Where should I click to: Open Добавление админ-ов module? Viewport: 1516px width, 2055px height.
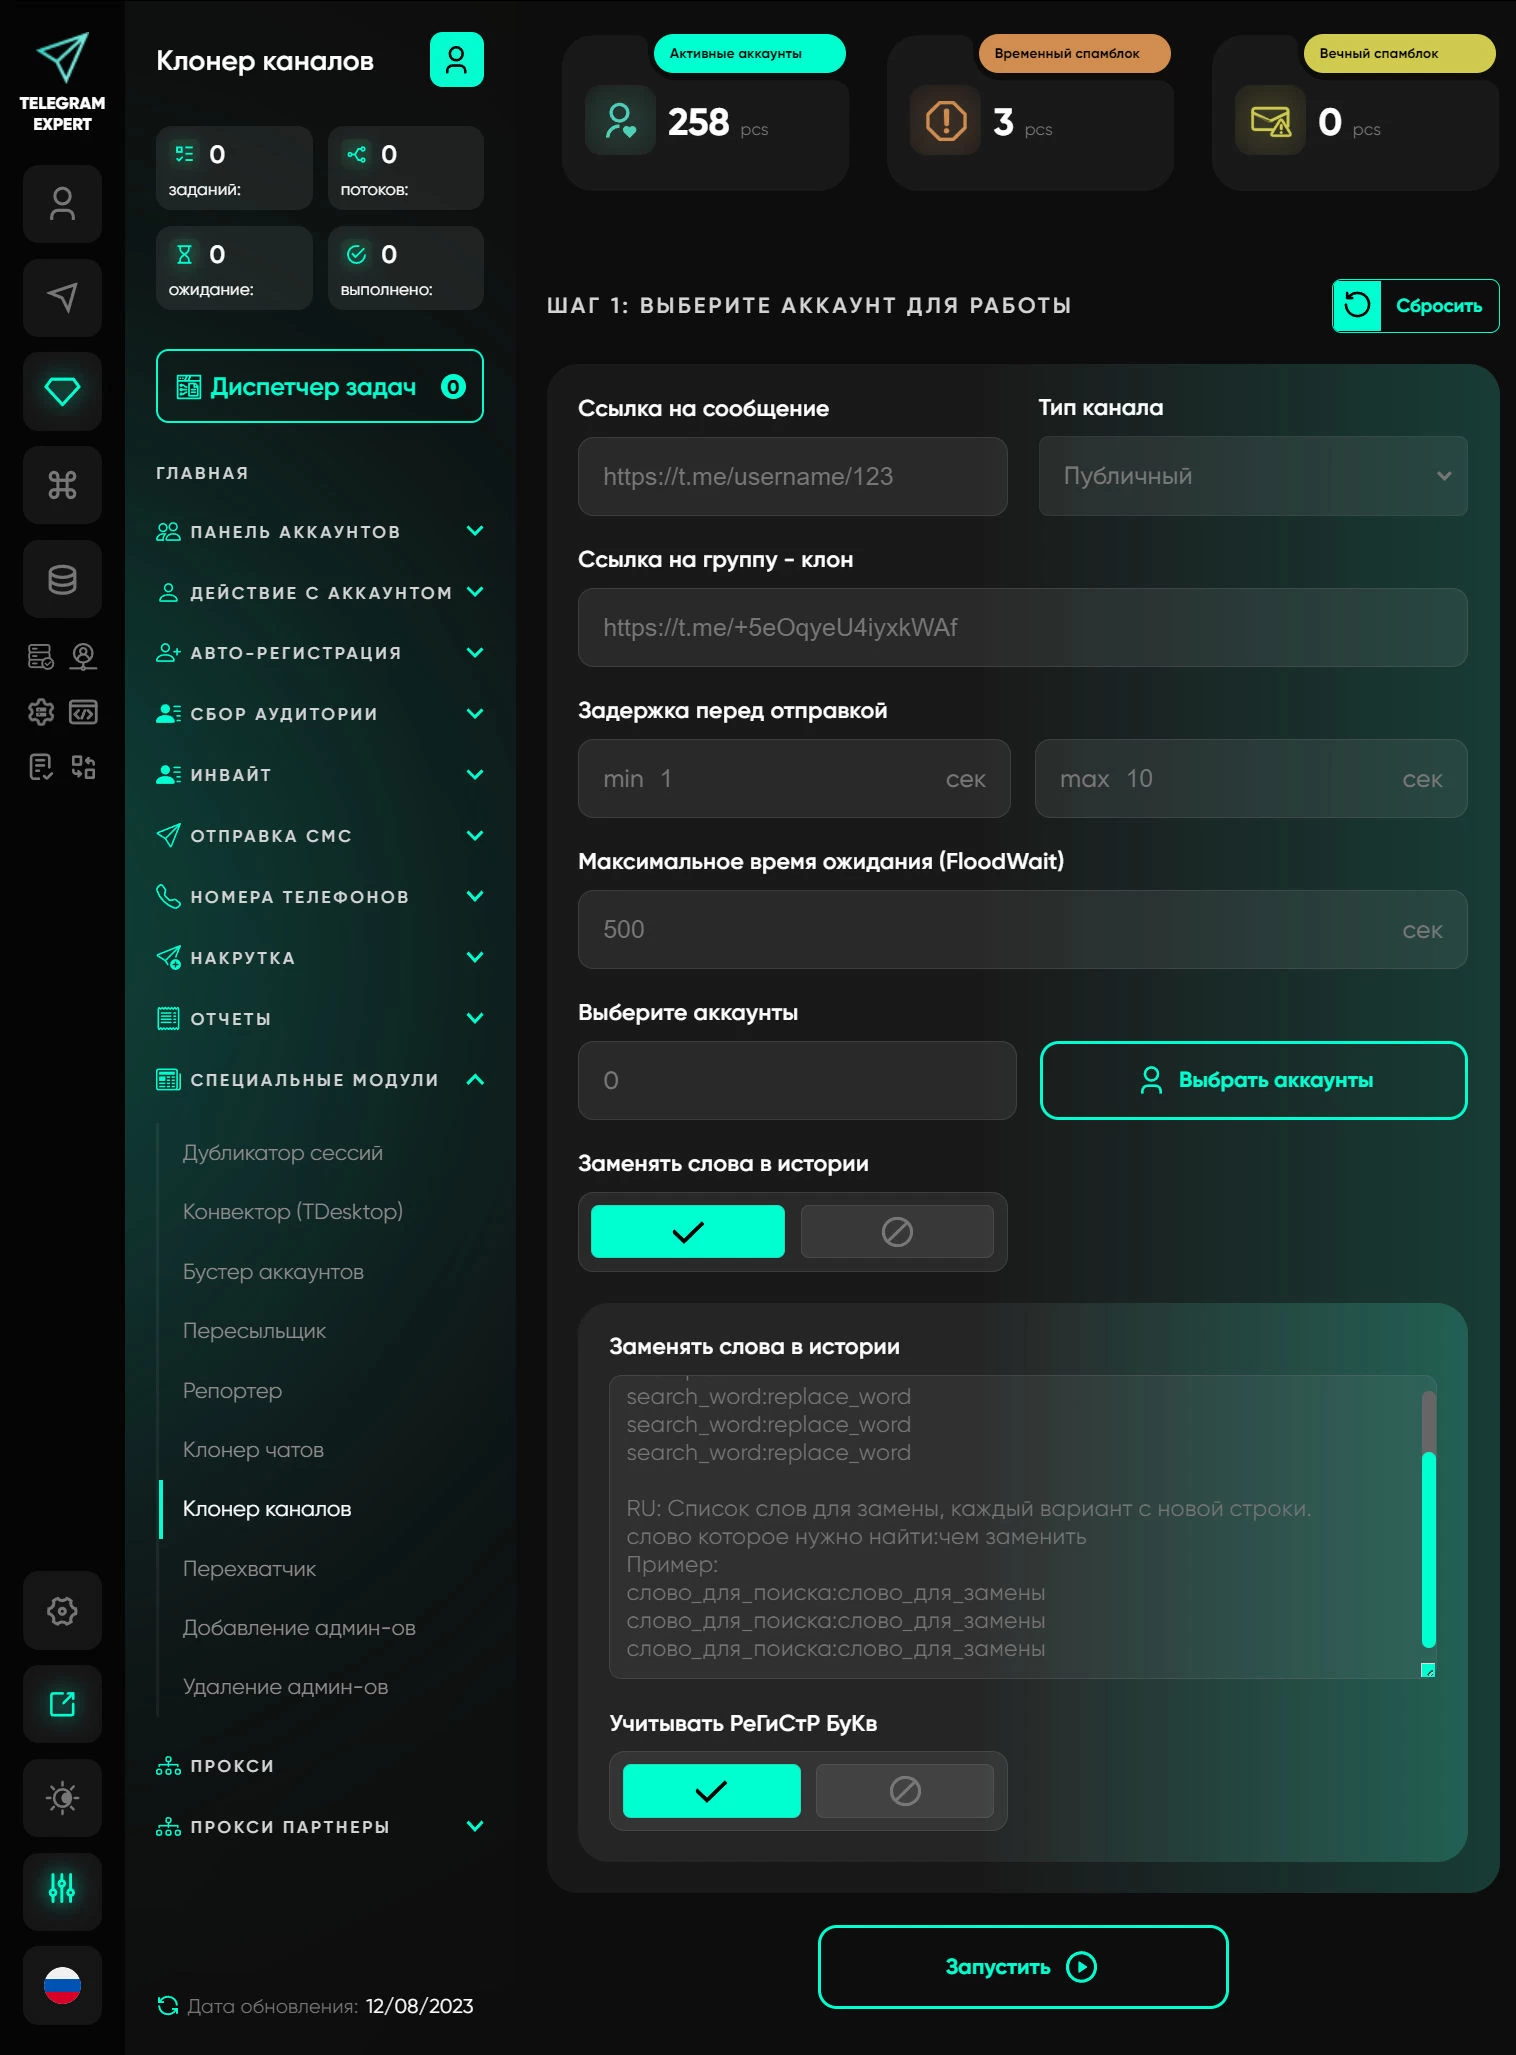[299, 1628]
